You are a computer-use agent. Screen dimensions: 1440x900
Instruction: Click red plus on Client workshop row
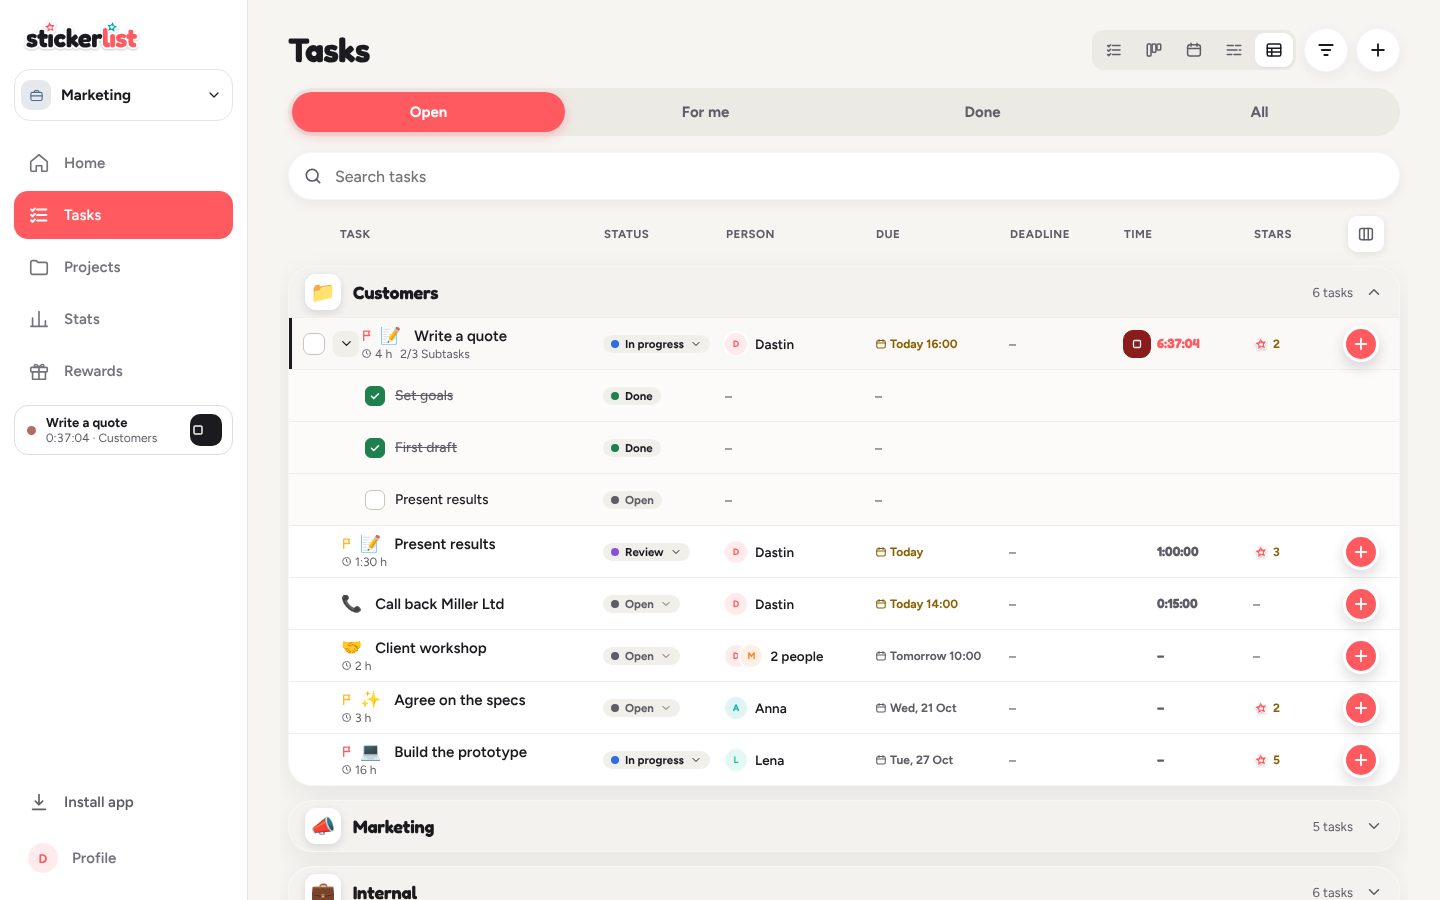1361,656
